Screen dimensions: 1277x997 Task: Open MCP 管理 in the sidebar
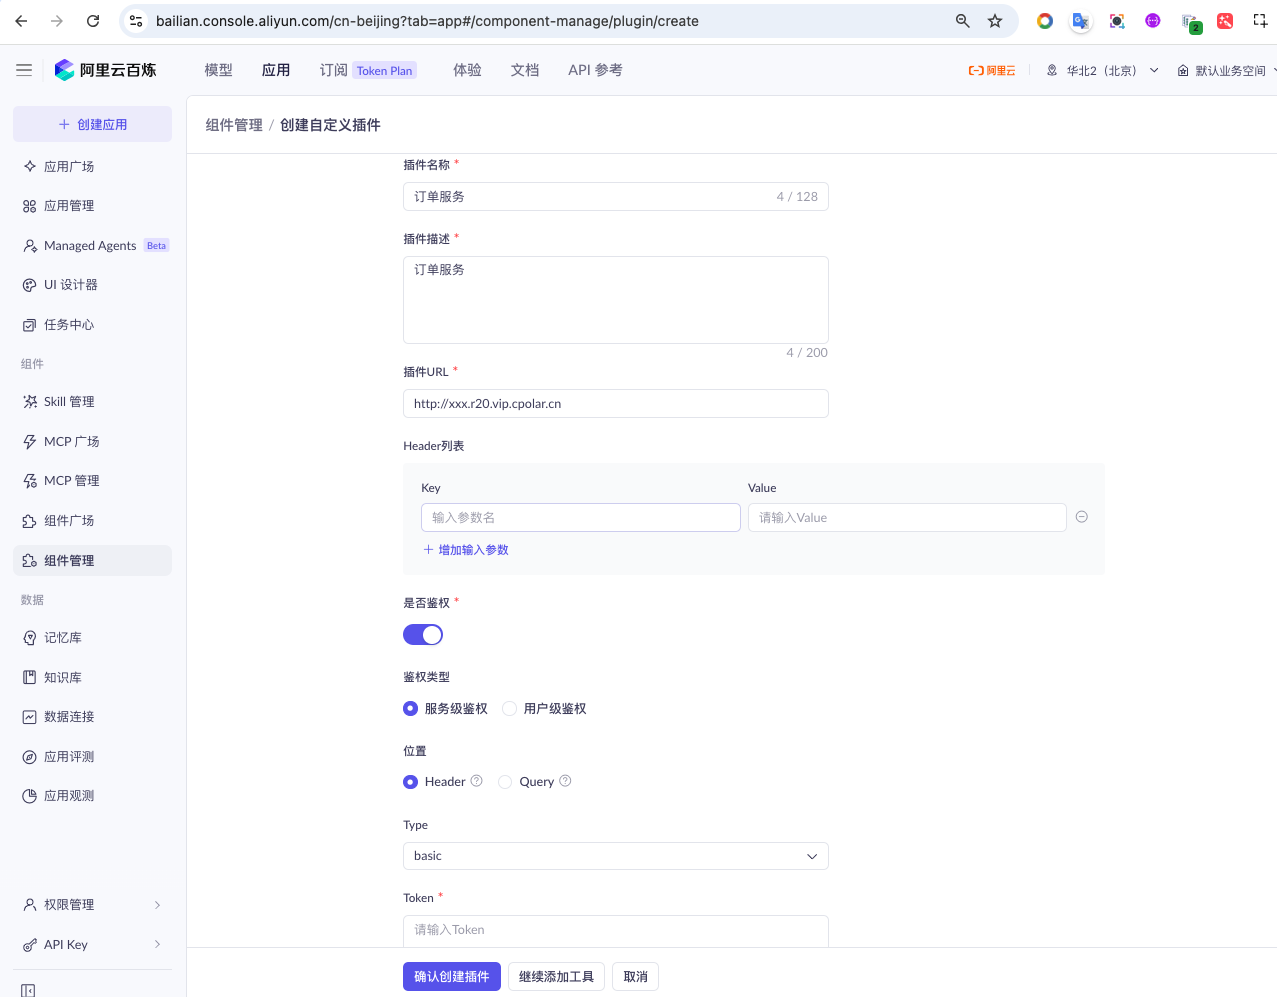[92, 481]
